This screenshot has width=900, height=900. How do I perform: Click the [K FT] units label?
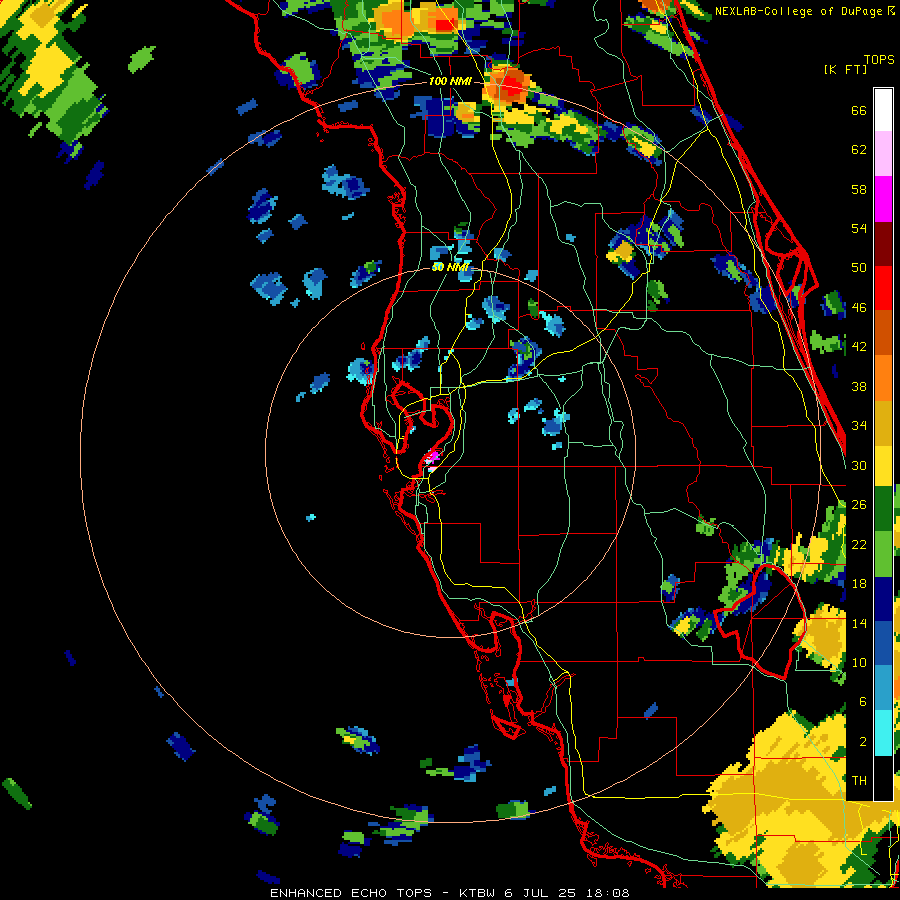coord(845,69)
